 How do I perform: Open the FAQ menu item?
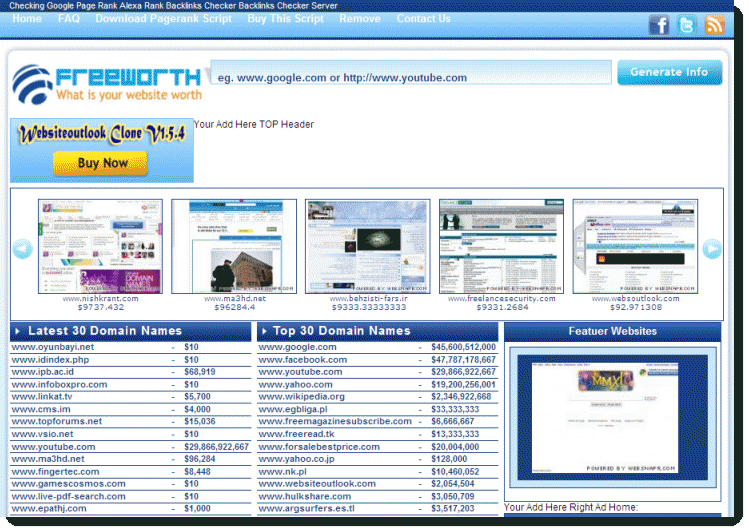69,19
